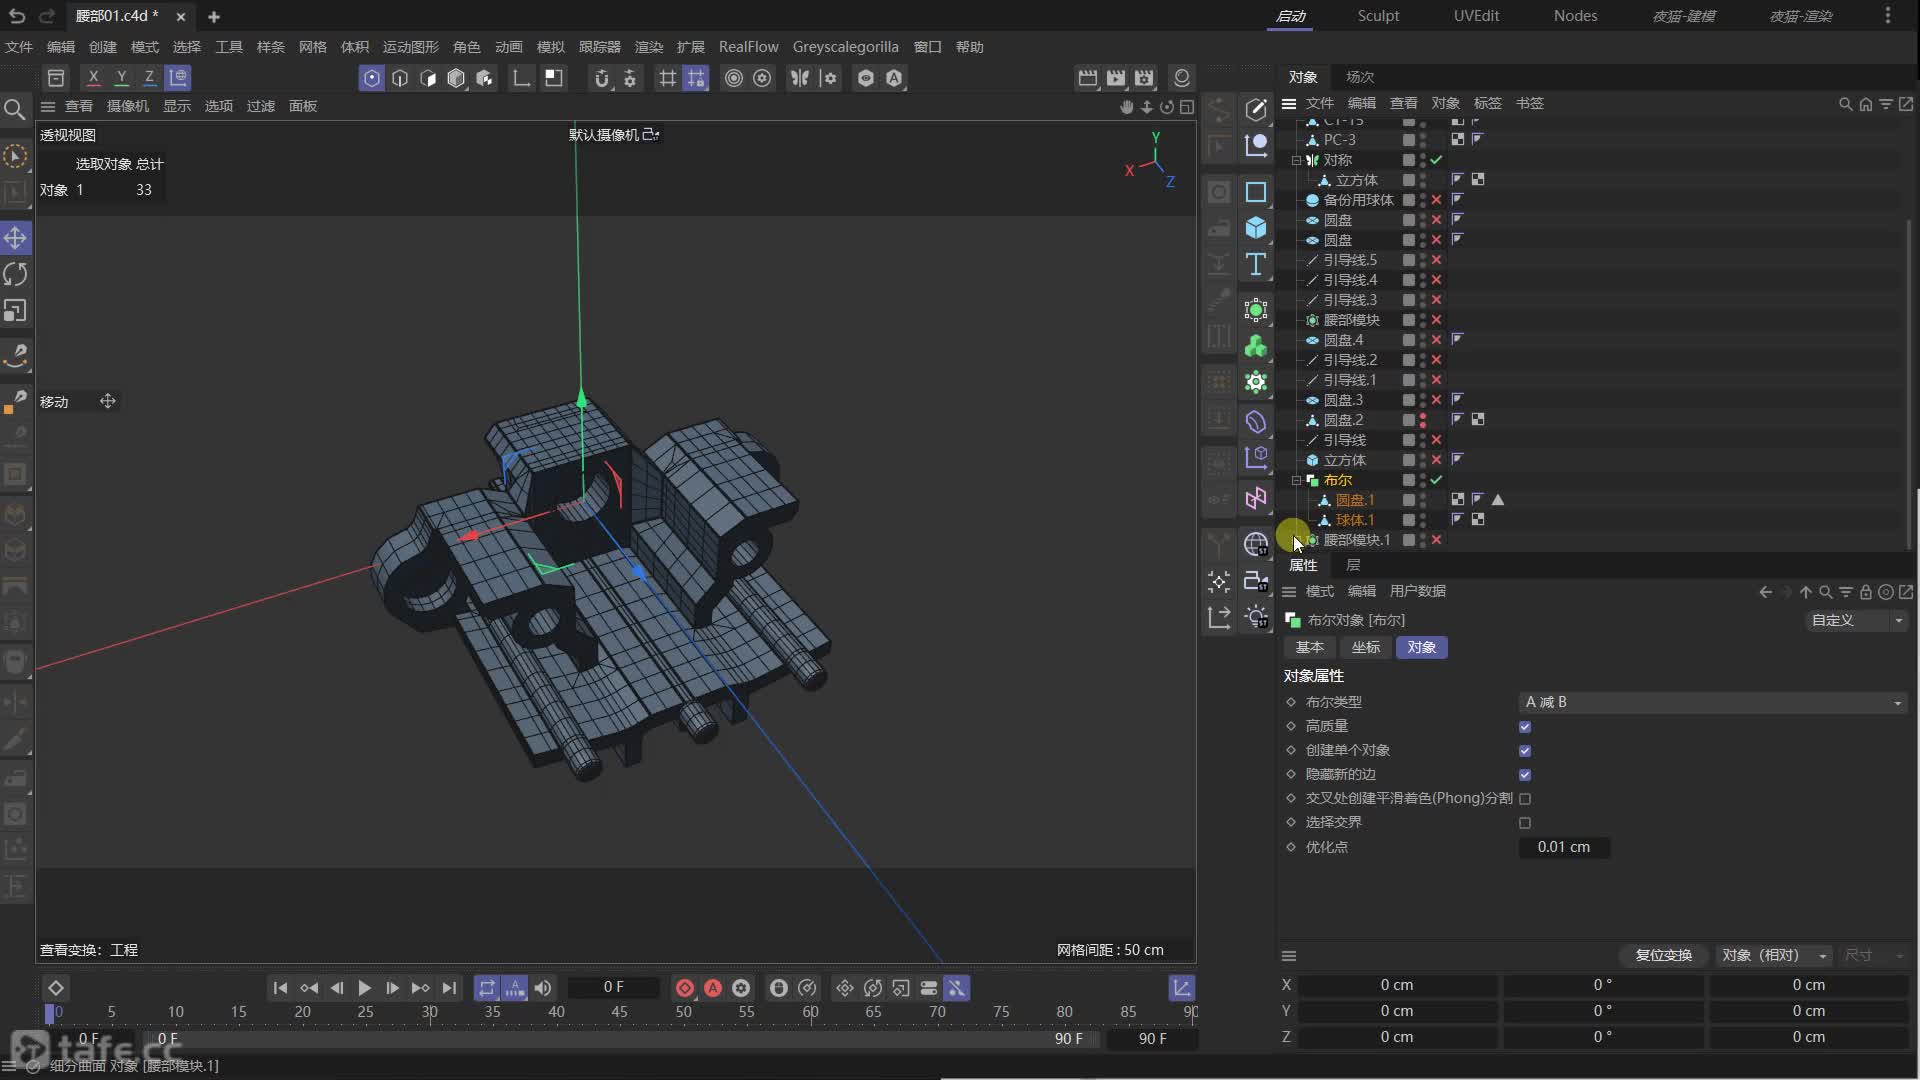
Task: Open viewport hamburger menu
Action: [47, 106]
